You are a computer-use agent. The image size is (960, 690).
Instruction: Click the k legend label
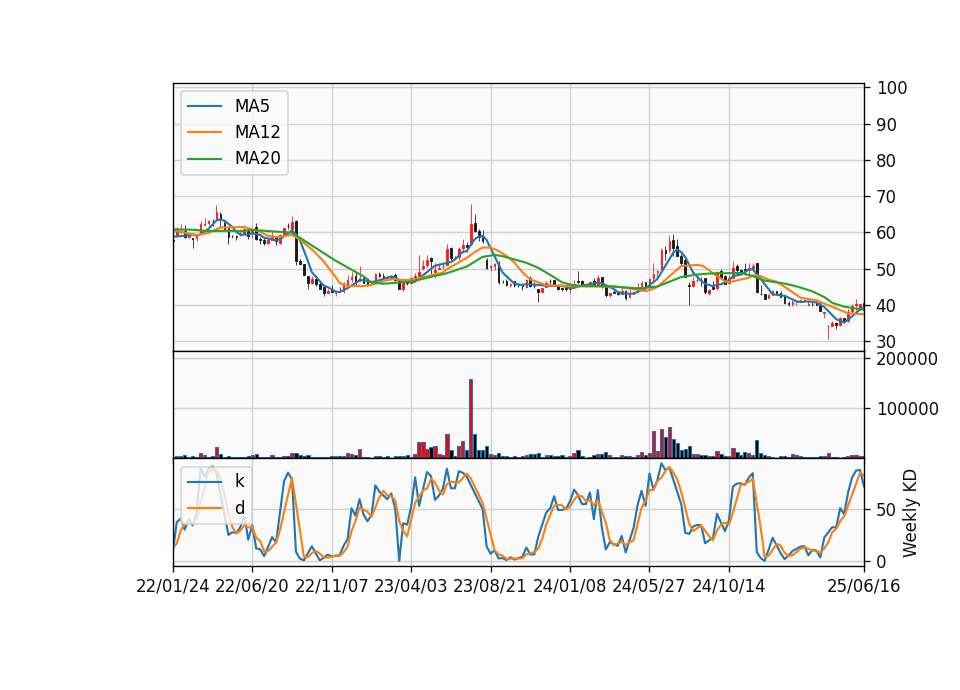pyautogui.click(x=239, y=481)
